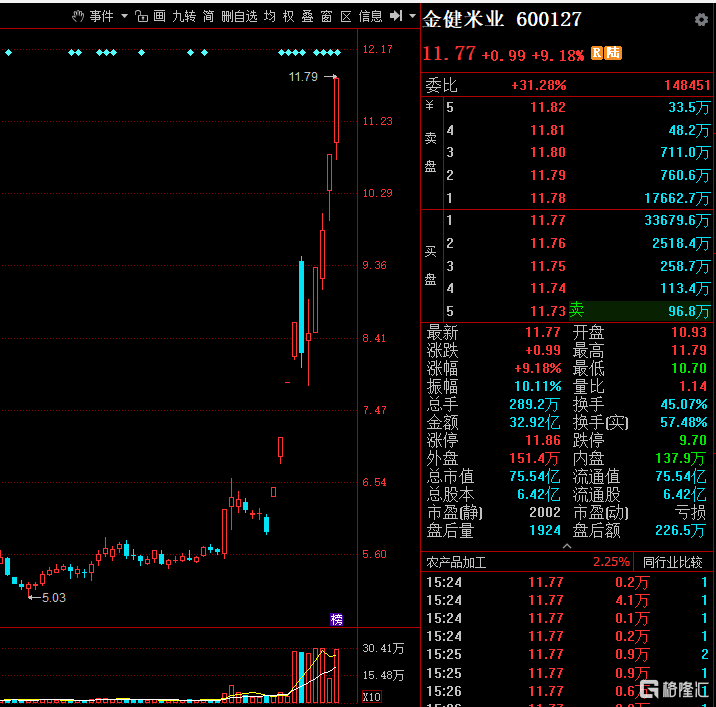Select buy level 3 price 11.75

[x=548, y=266]
